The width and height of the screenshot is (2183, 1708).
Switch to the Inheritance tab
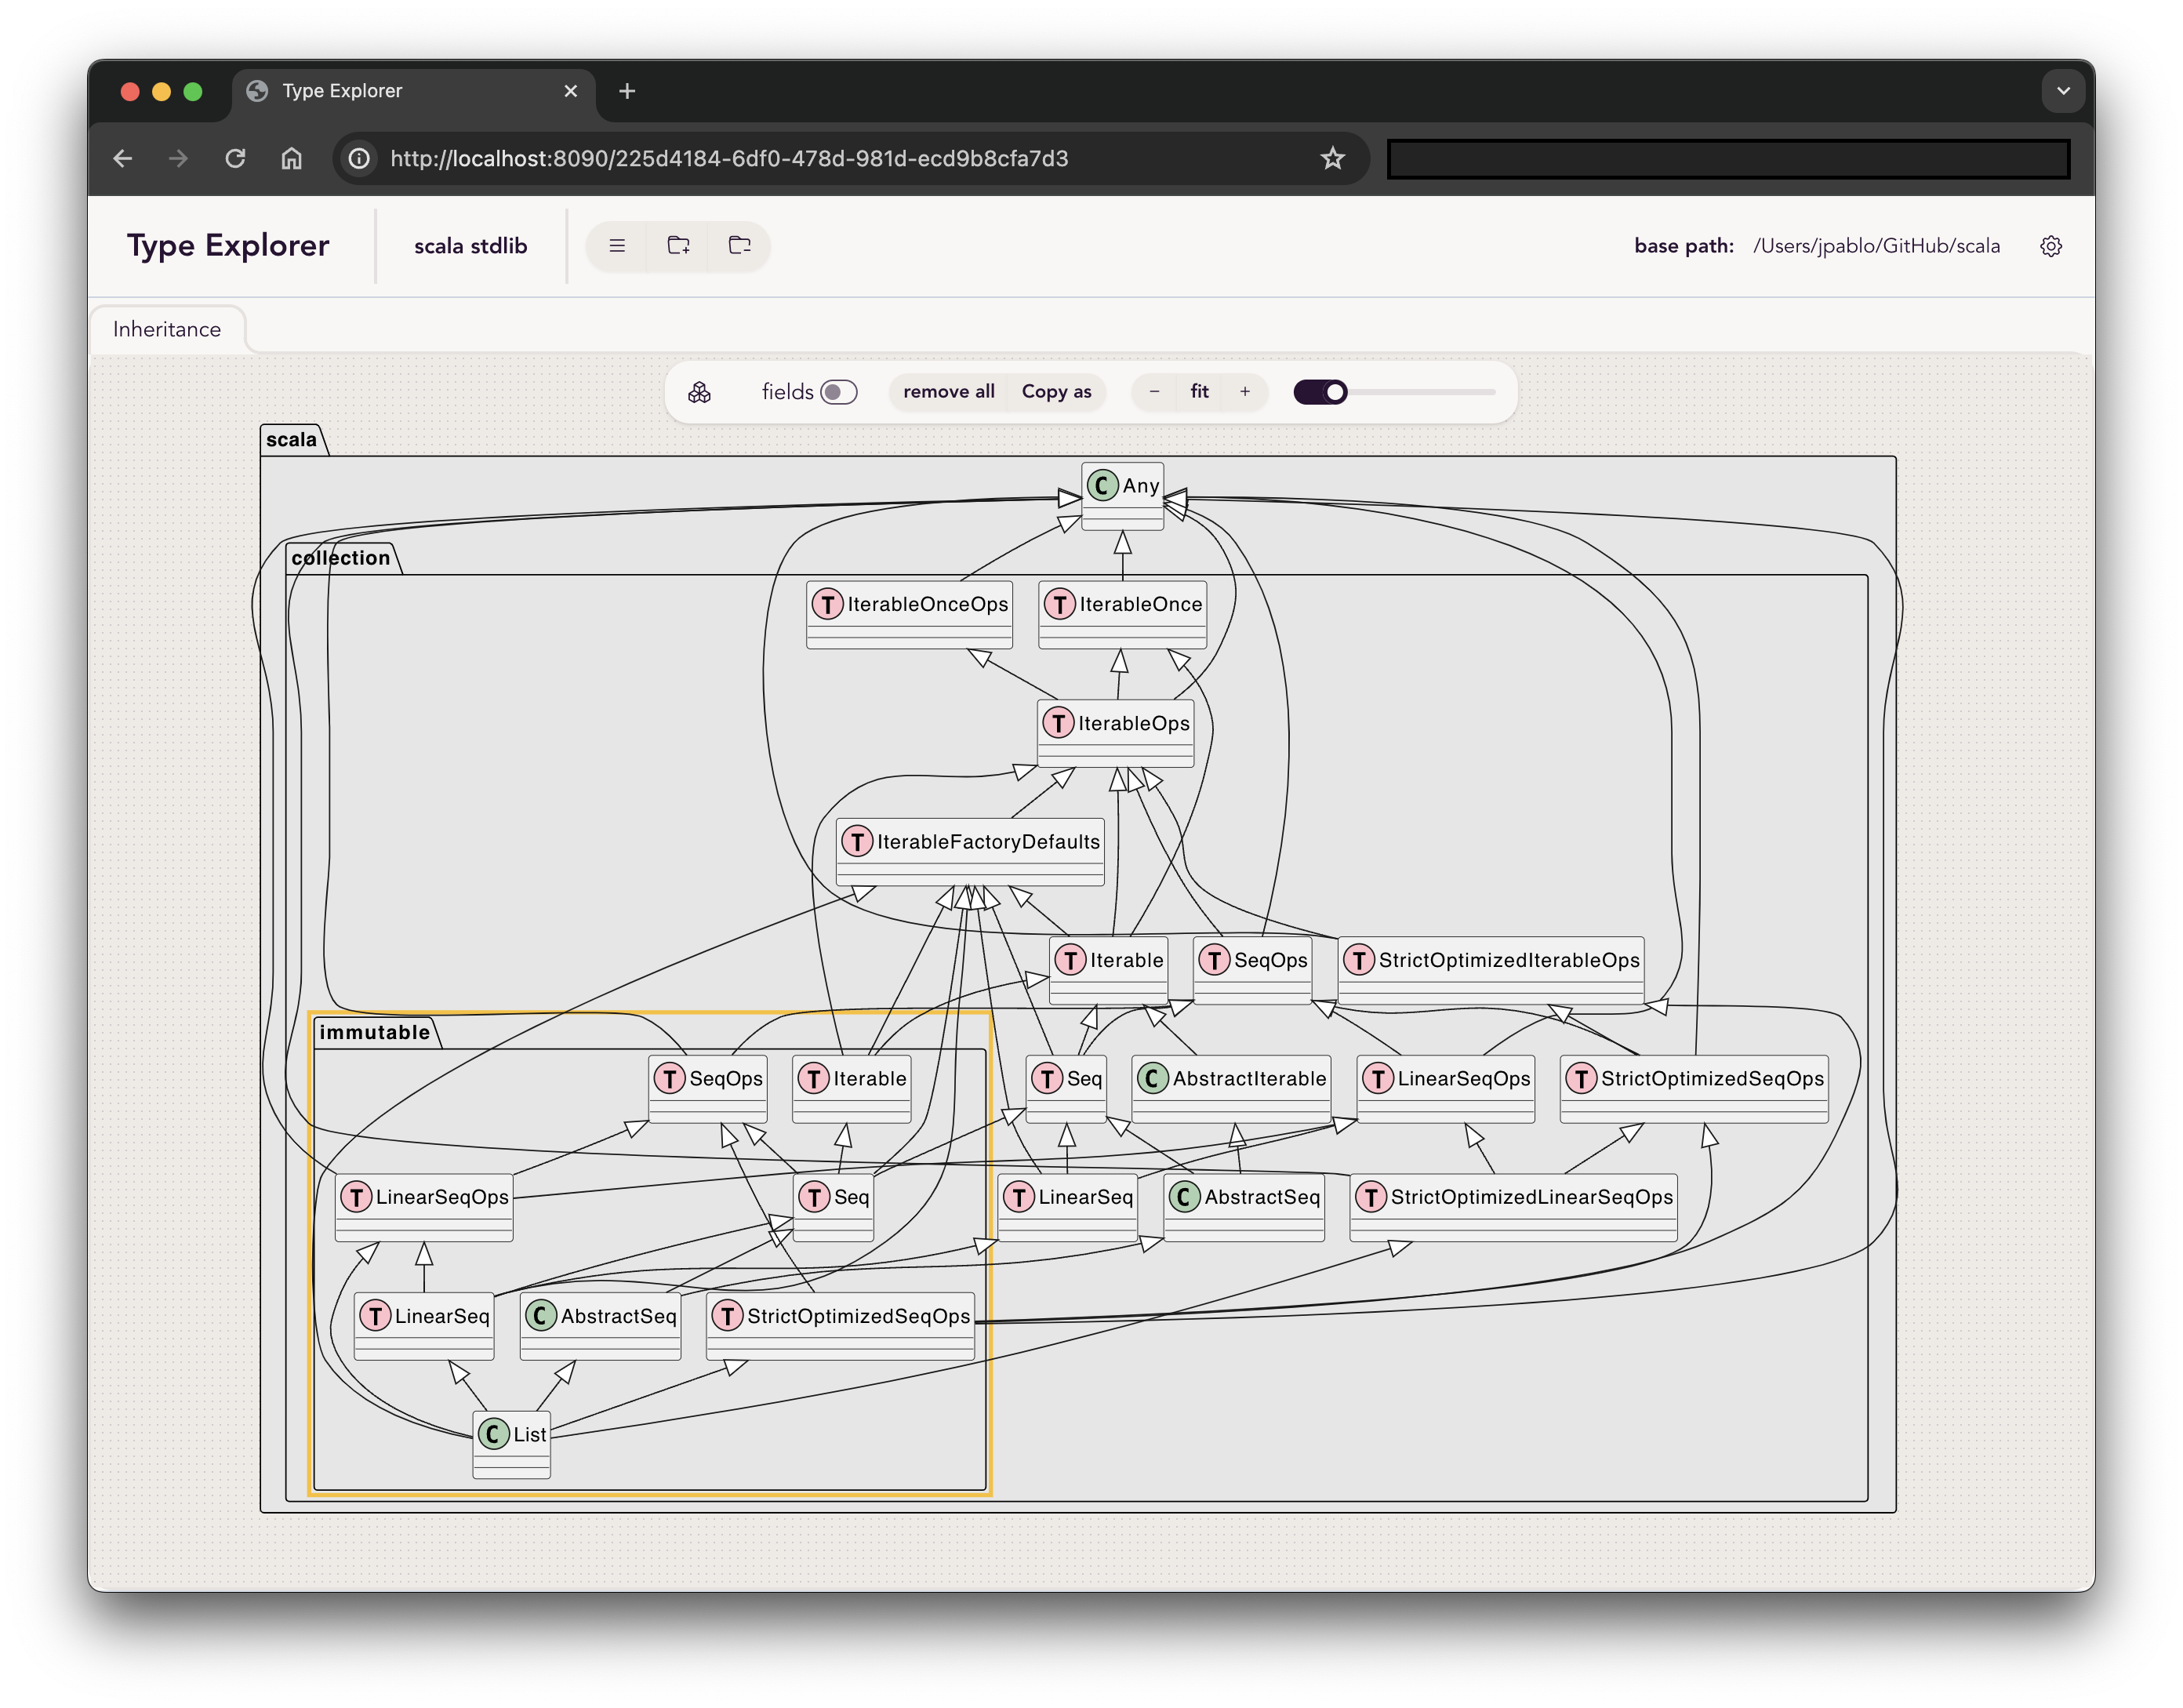click(x=167, y=330)
